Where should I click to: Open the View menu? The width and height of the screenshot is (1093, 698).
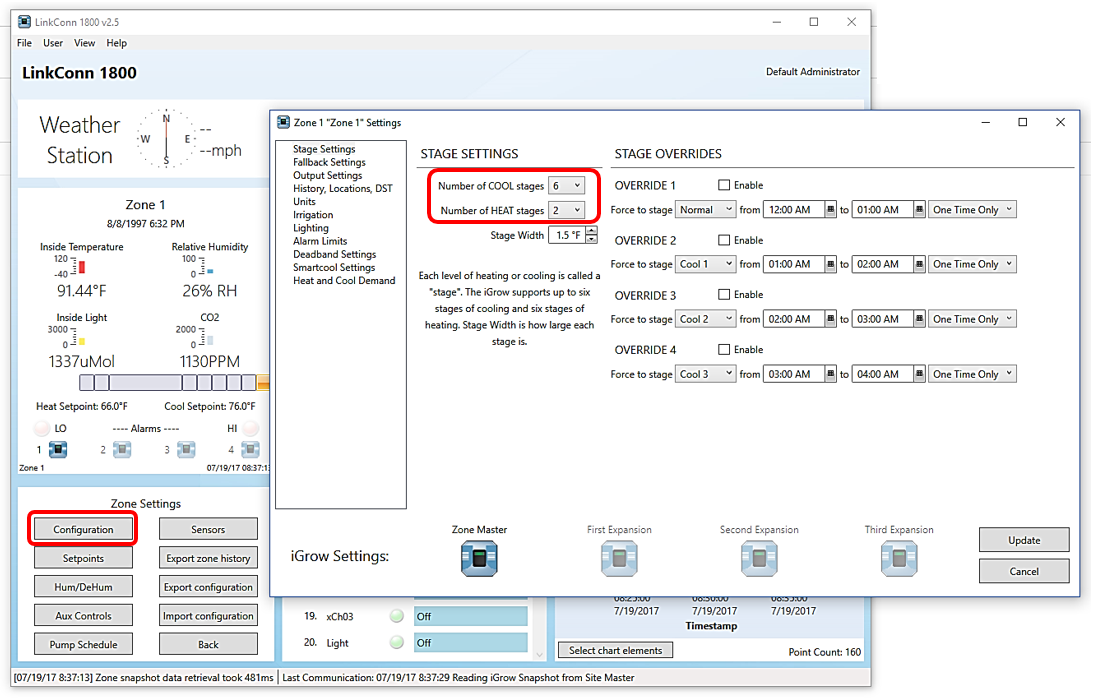click(x=84, y=43)
